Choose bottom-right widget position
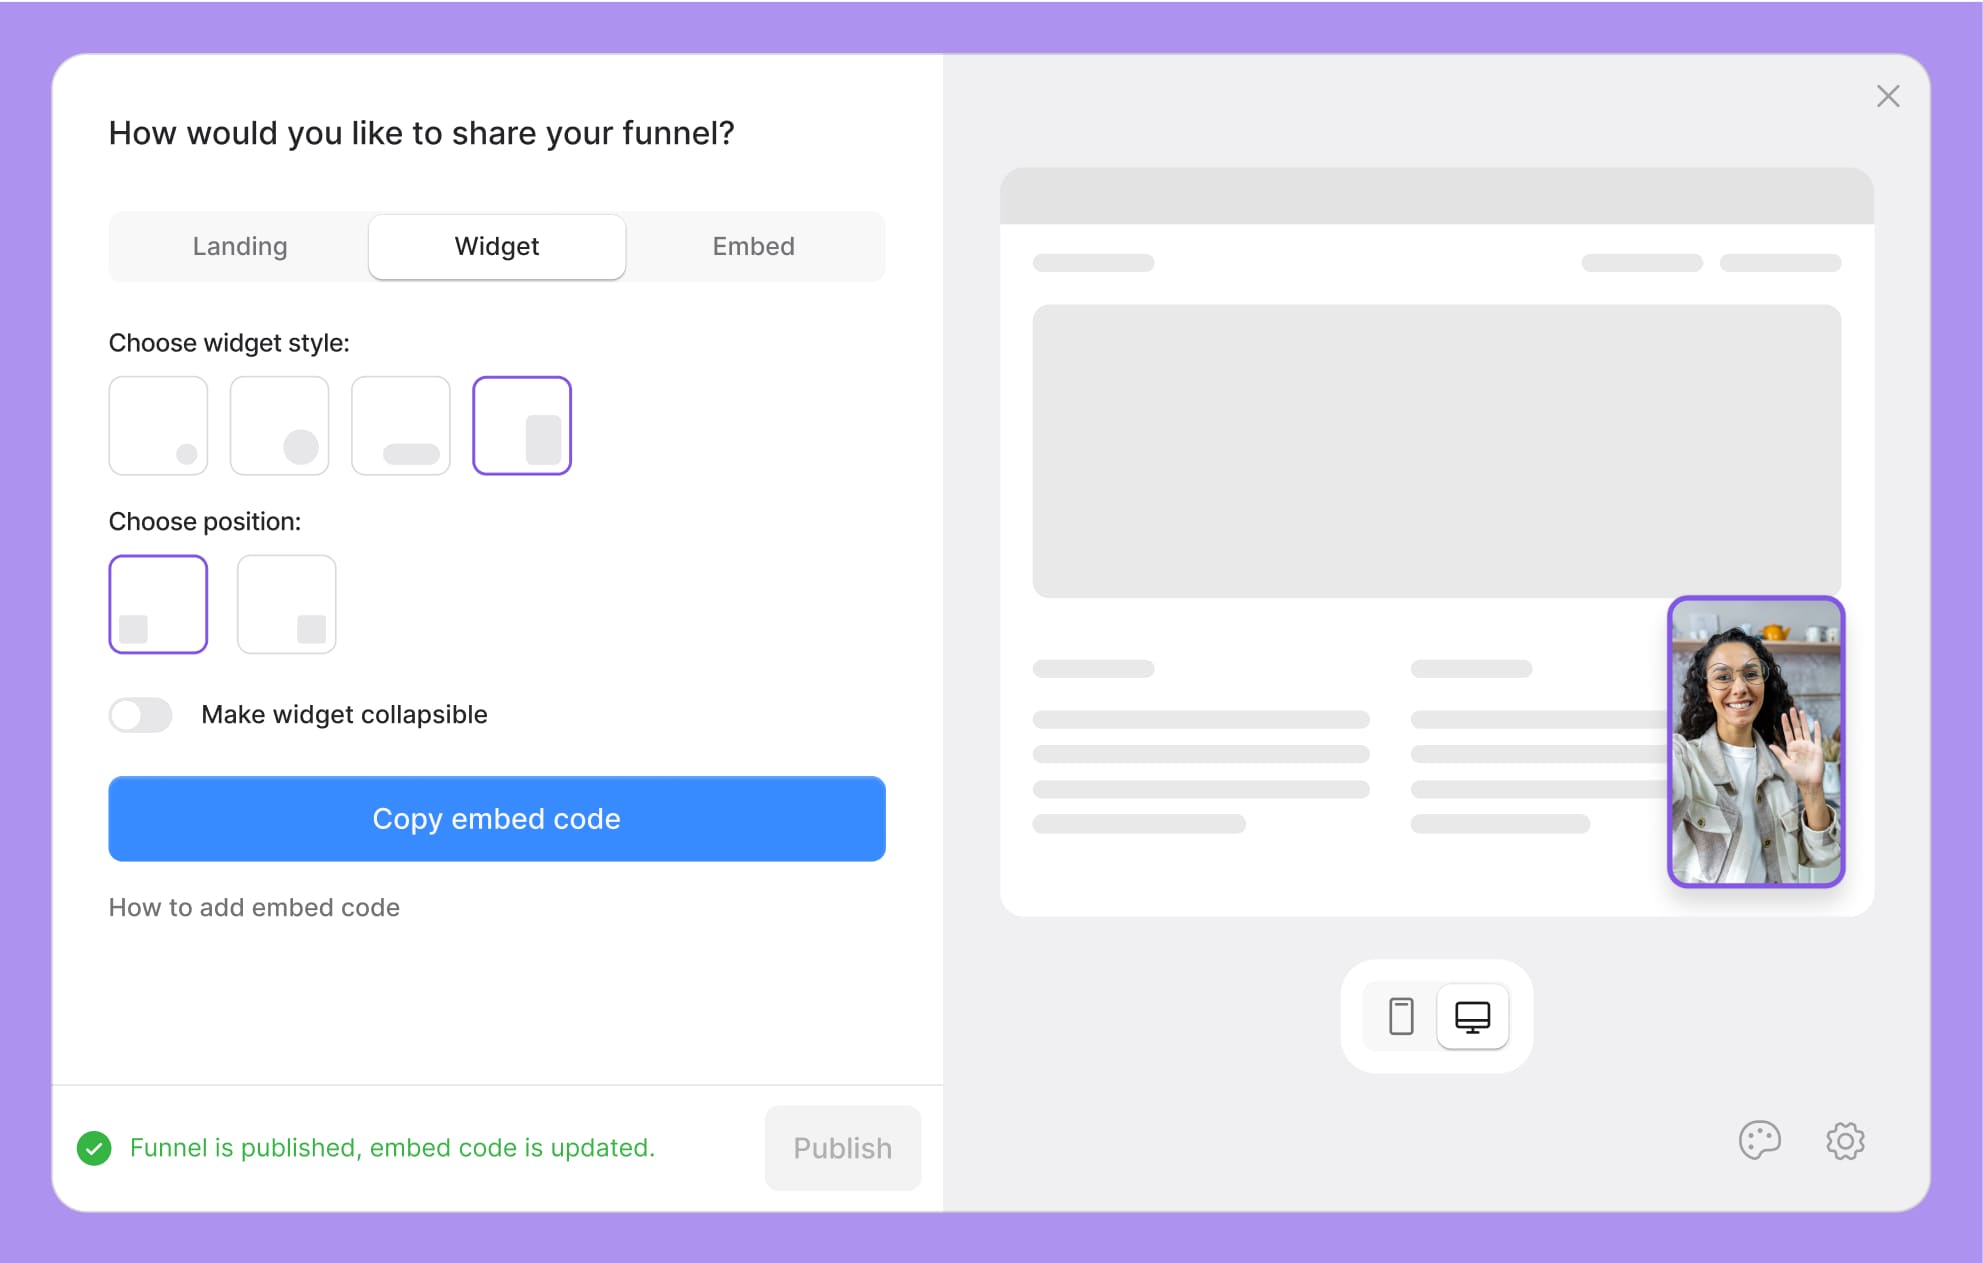The image size is (1983, 1263). click(286, 604)
